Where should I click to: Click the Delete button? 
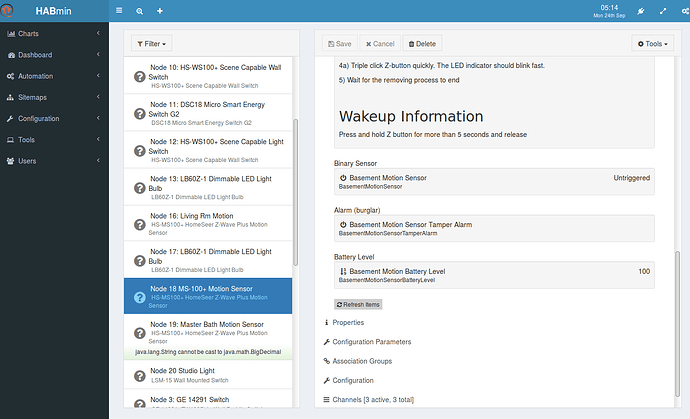point(422,44)
